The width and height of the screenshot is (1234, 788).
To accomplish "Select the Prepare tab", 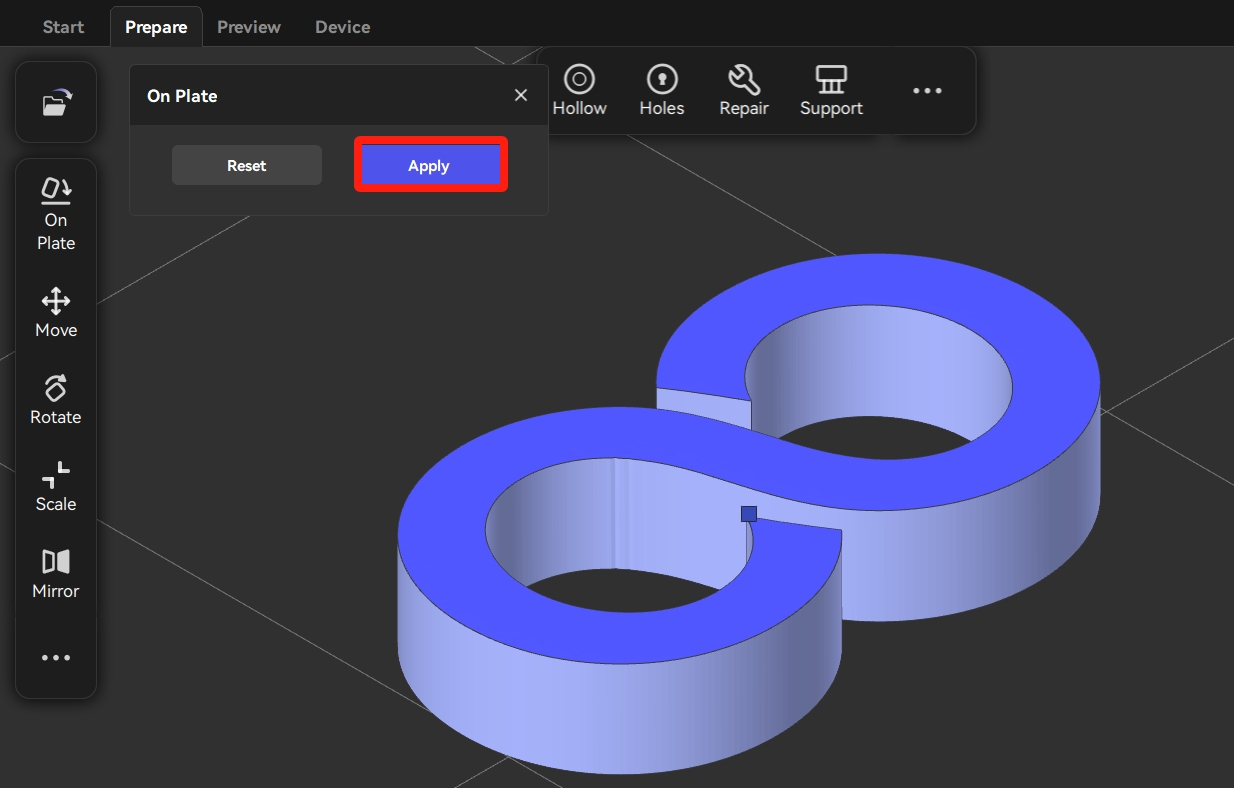I will (156, 27).
